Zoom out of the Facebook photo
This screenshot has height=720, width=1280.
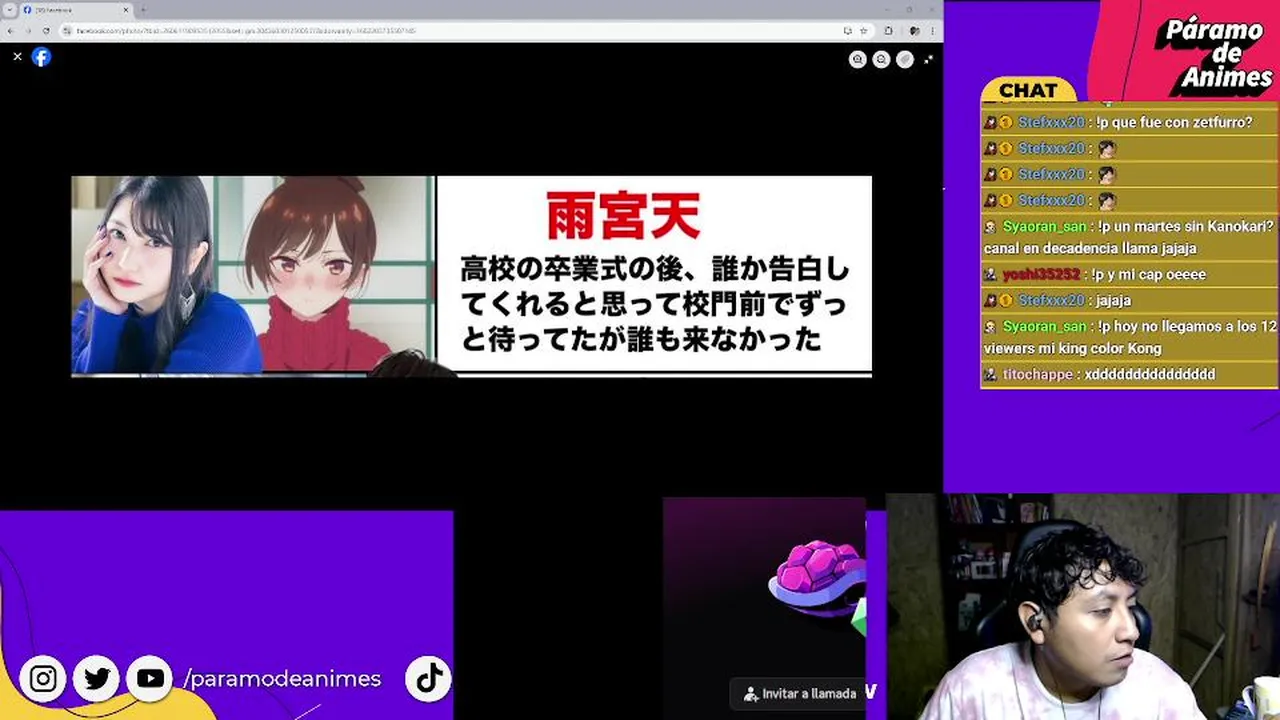pos(881,60)
